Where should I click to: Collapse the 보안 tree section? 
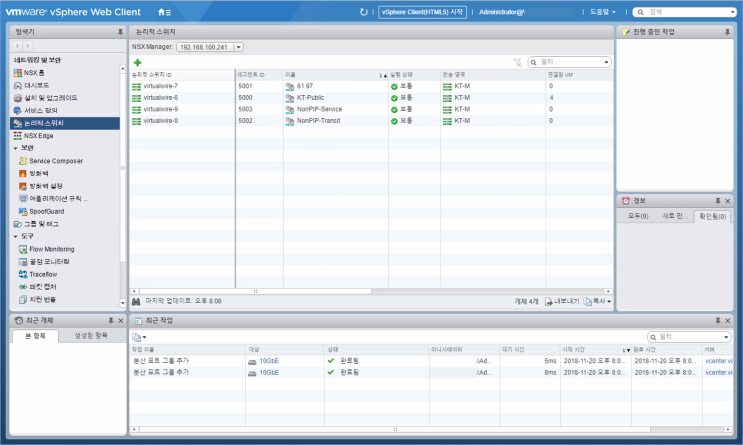click(x=16, y=148)
